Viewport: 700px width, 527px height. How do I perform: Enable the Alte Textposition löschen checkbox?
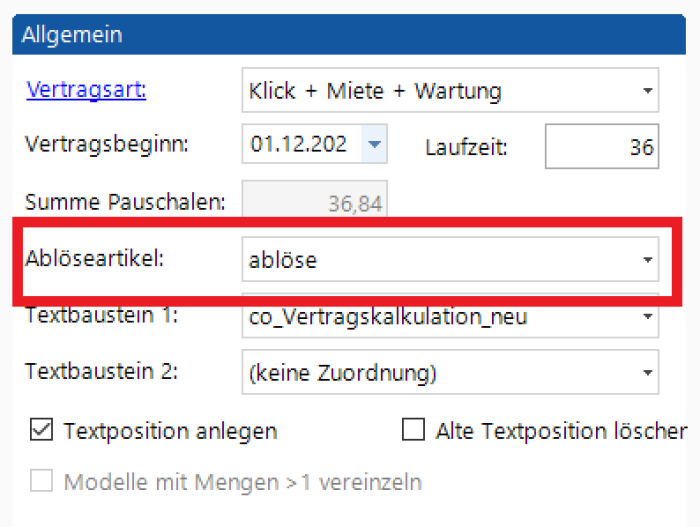coord(413,430)
